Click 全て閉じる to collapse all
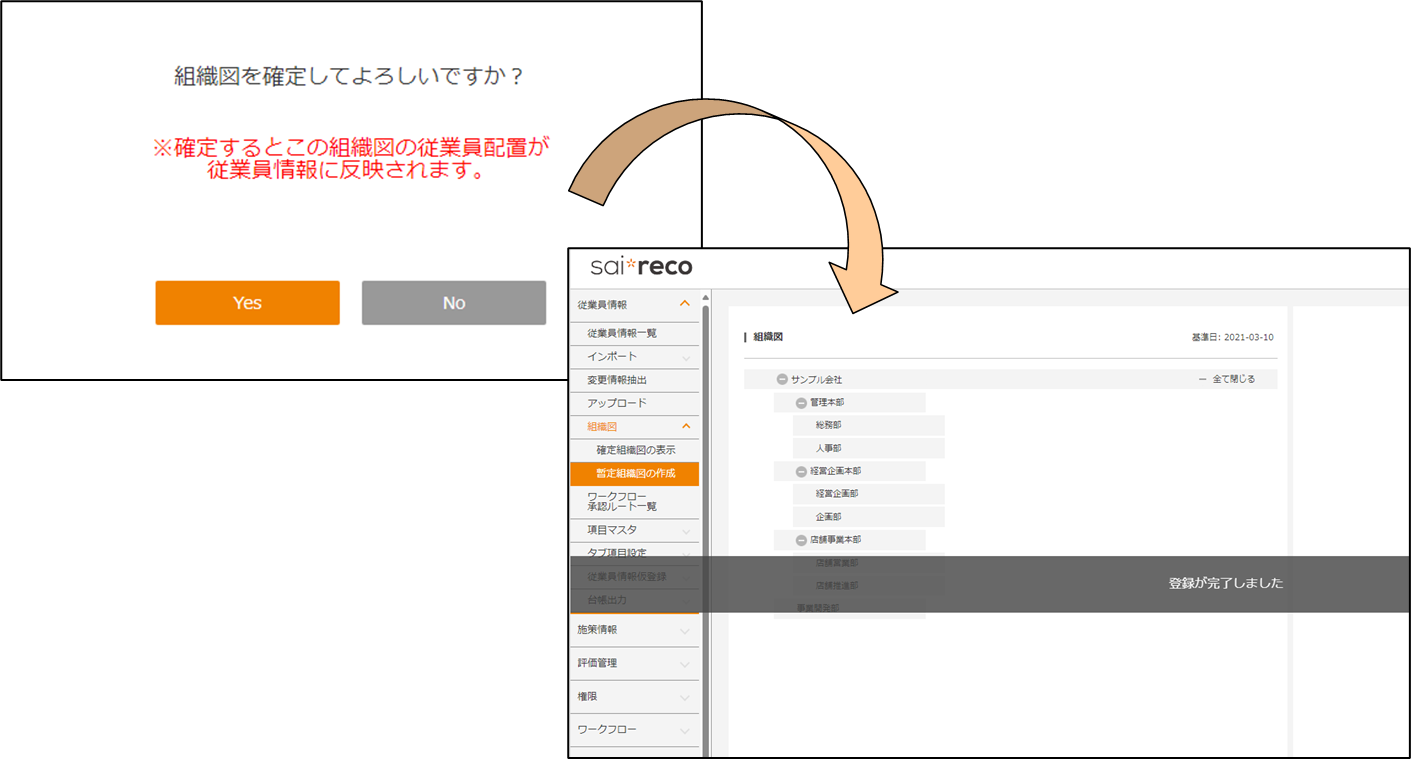 (x=1232, y=380)
